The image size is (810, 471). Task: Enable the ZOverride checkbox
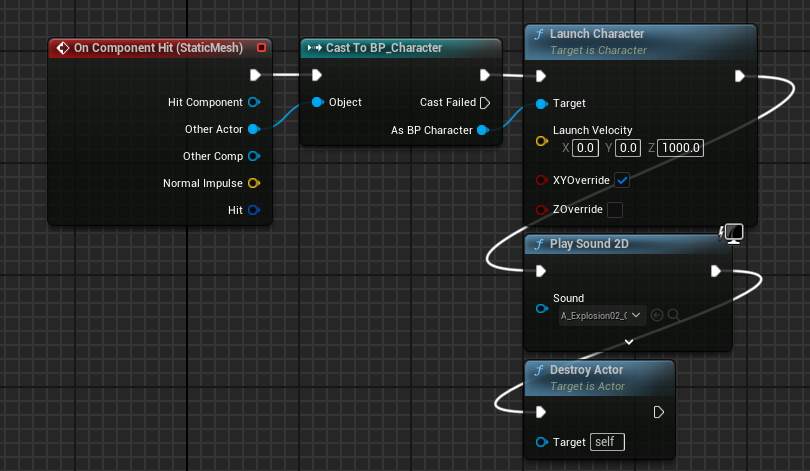[615, 210]
